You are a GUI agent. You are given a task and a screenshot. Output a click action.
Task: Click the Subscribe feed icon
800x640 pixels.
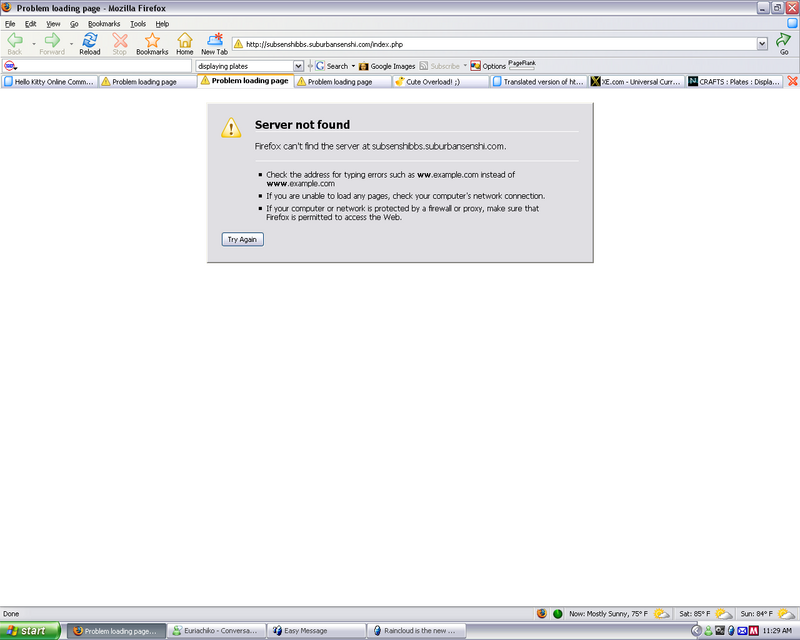(x=423, y=66)
